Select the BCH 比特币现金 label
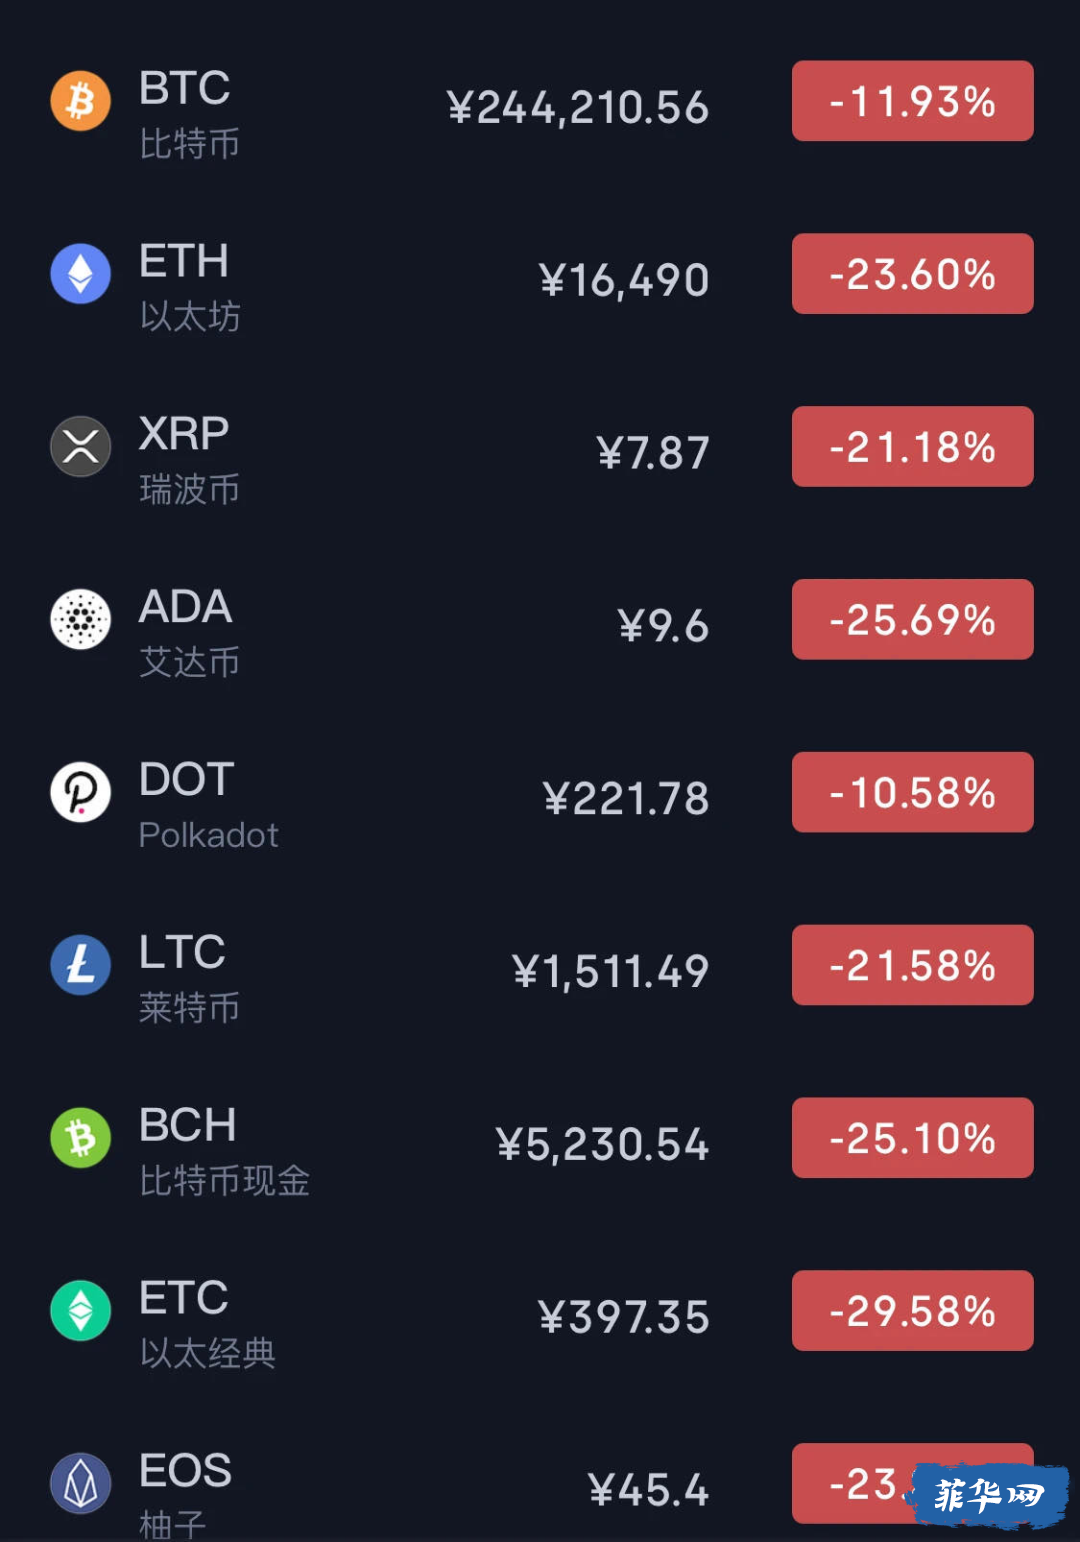Viewport: 1080px width, 1542px height. 224,1181
